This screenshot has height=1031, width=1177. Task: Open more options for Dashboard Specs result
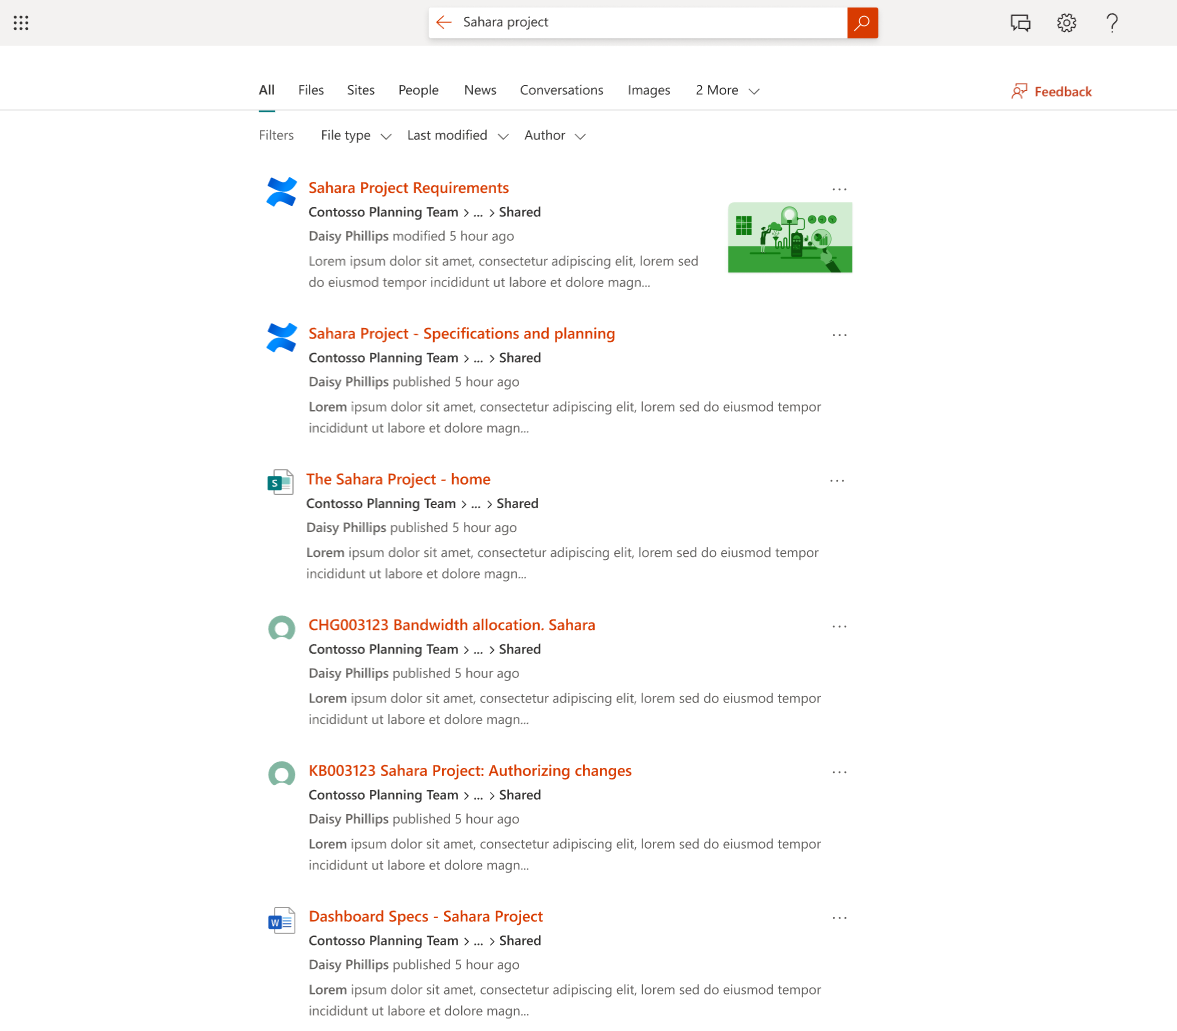(839, 918)
